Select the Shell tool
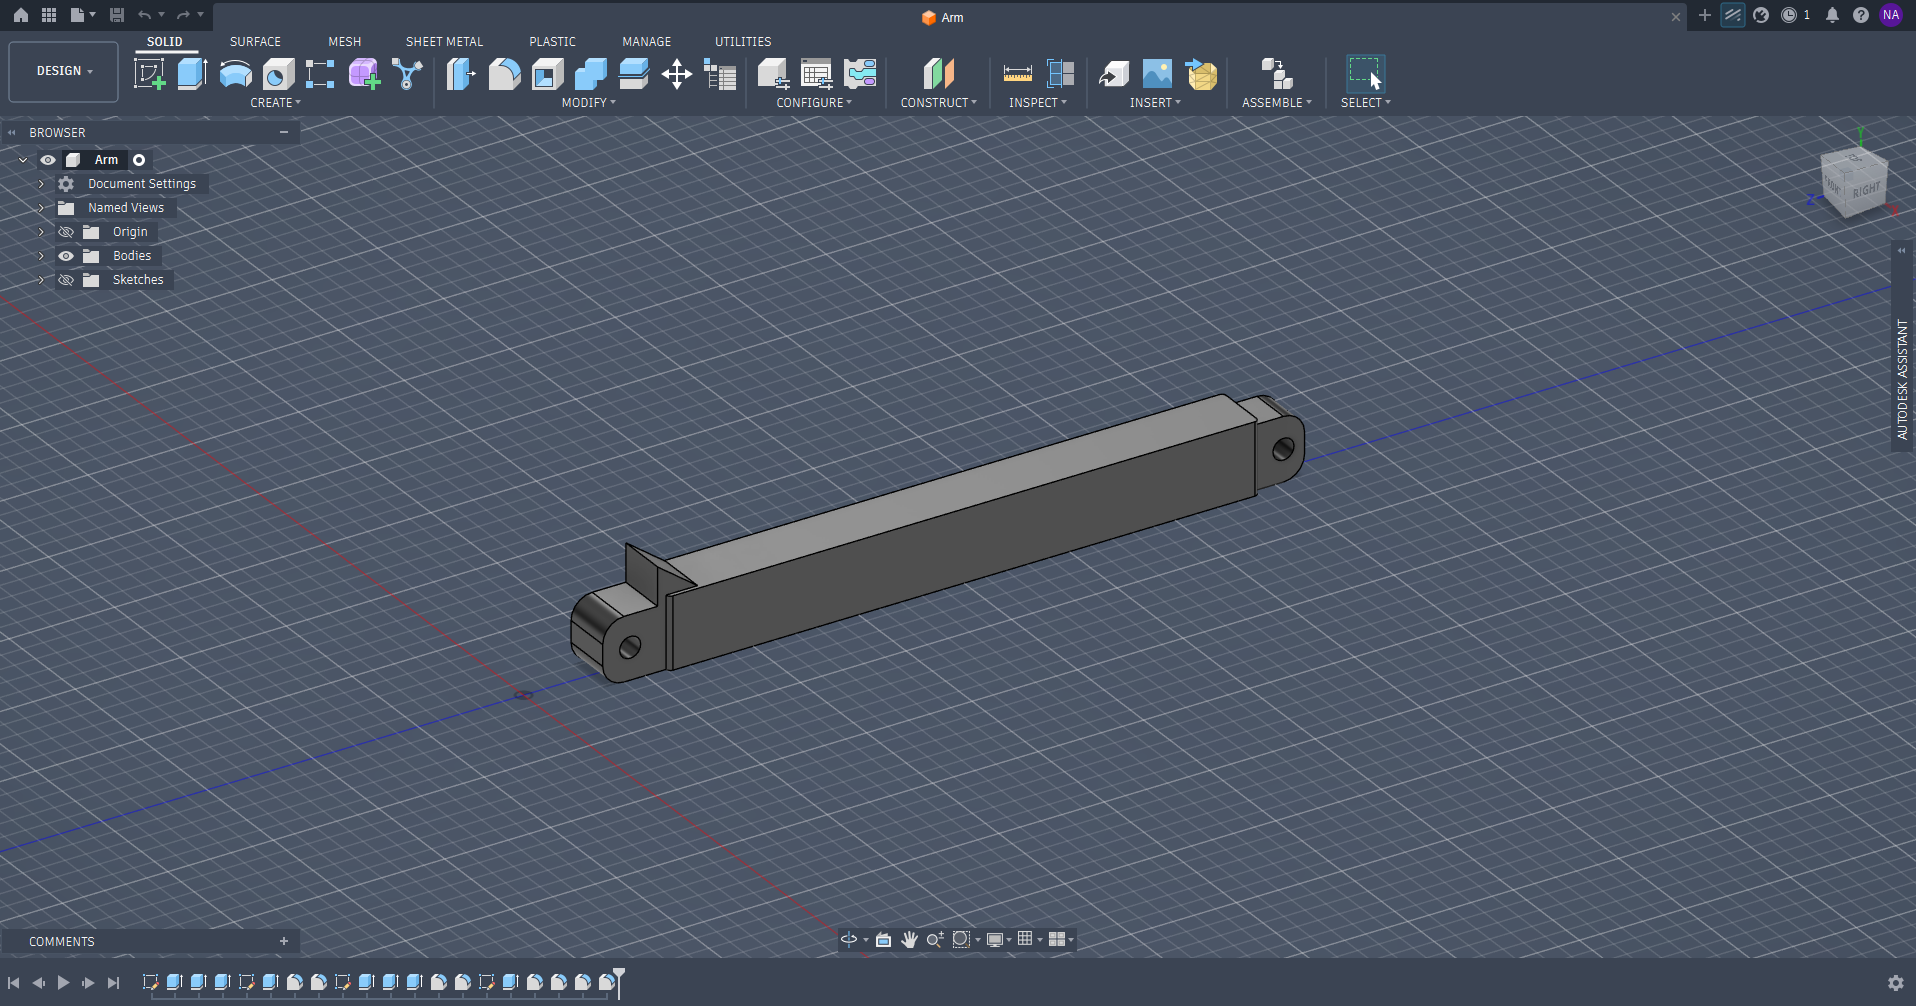The height and width of the screenshot is (1006, 1916). pyautogui.click(x=547, y=74)
